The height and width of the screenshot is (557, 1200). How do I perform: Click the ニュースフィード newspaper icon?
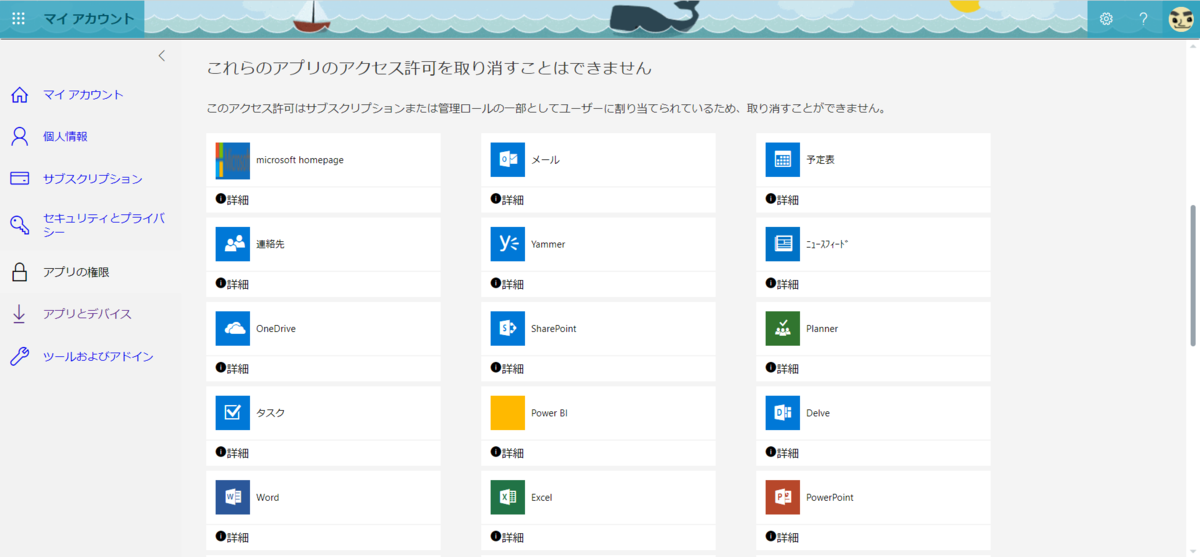[x=783, y=244]
